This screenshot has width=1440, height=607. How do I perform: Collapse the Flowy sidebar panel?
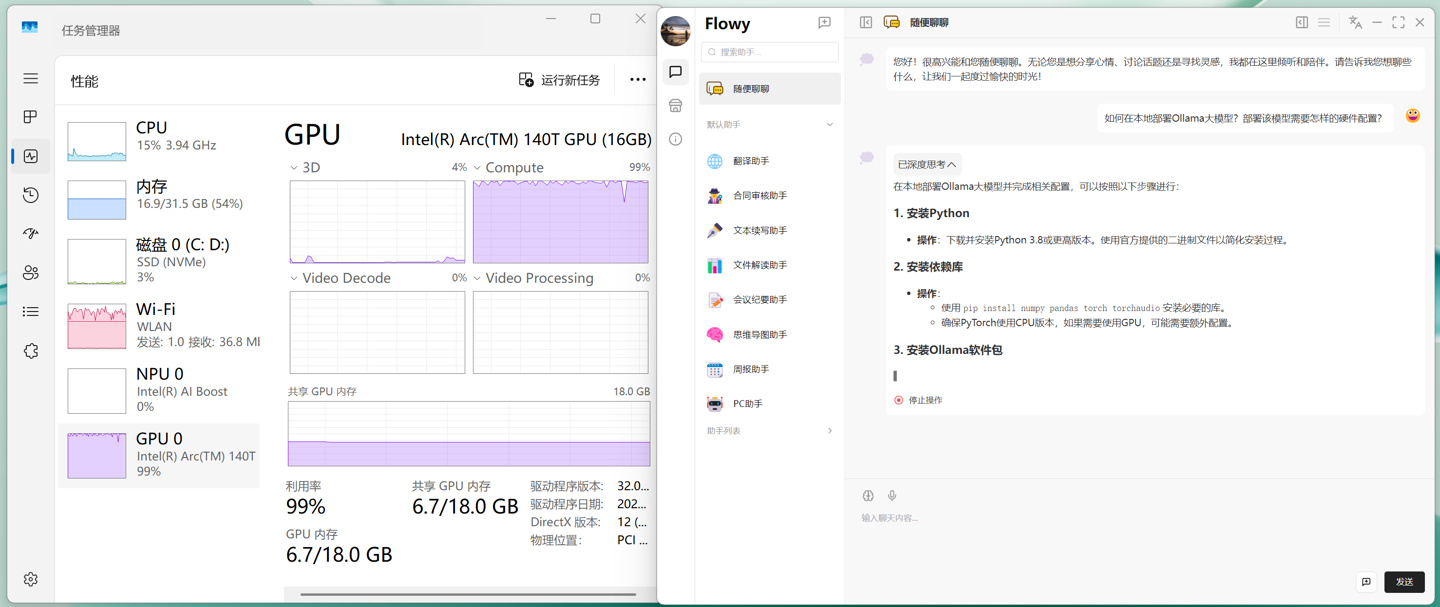[x=866, y=22]
